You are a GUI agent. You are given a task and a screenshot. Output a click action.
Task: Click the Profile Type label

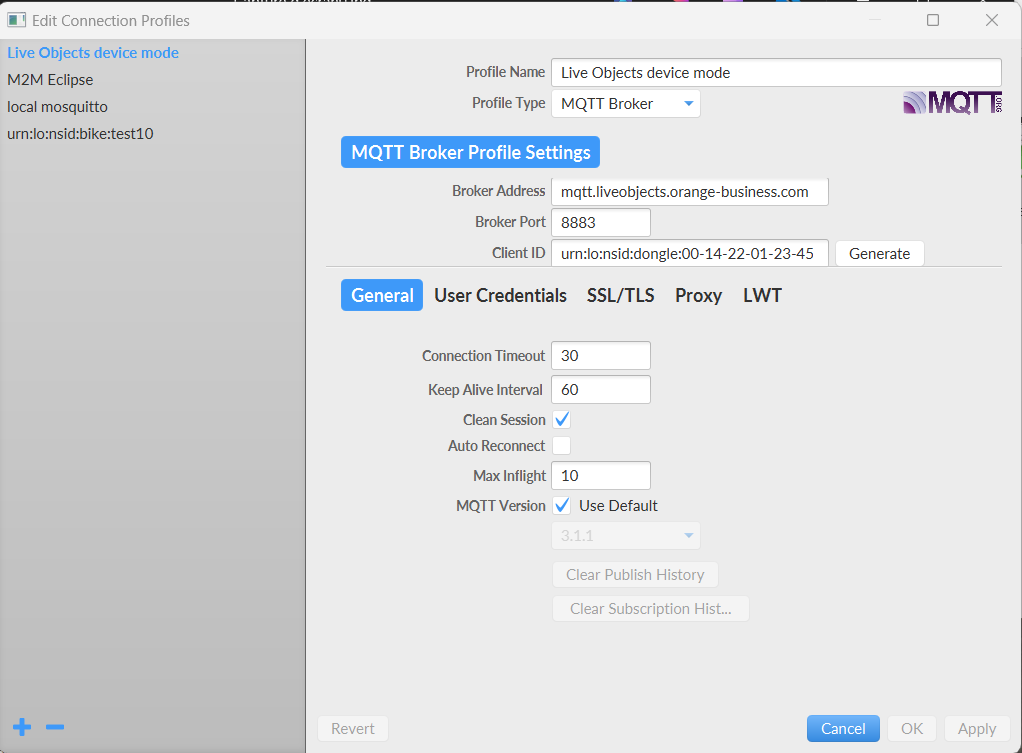pos(508,103)
